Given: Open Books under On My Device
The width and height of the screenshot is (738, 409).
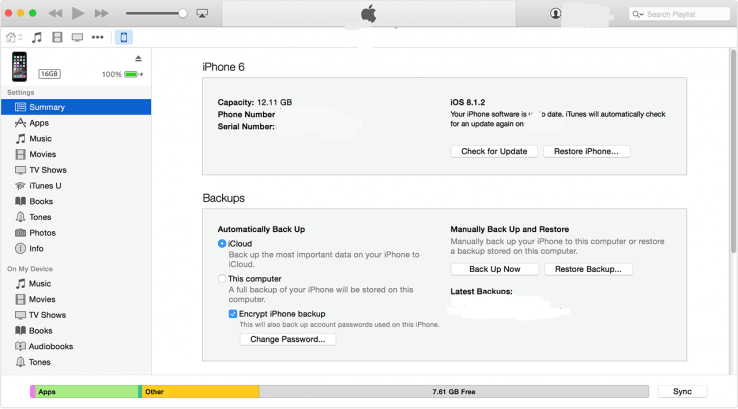Looking at the screenshot, I should 76,331.
